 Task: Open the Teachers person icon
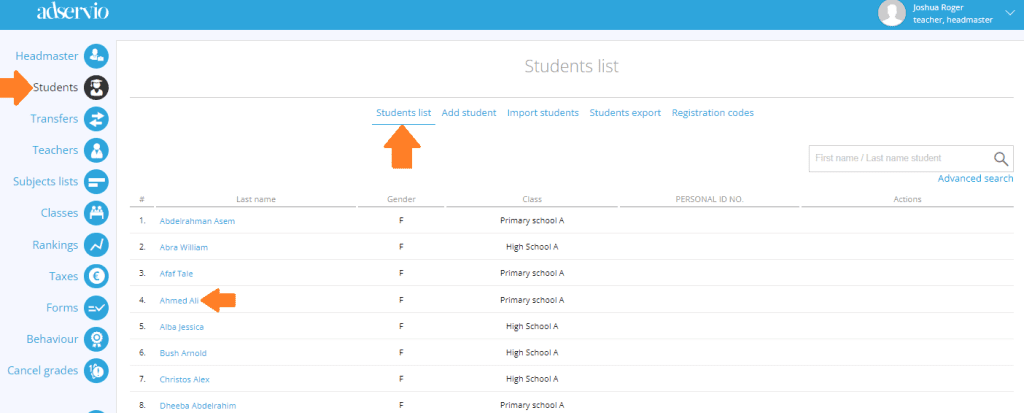96,150
